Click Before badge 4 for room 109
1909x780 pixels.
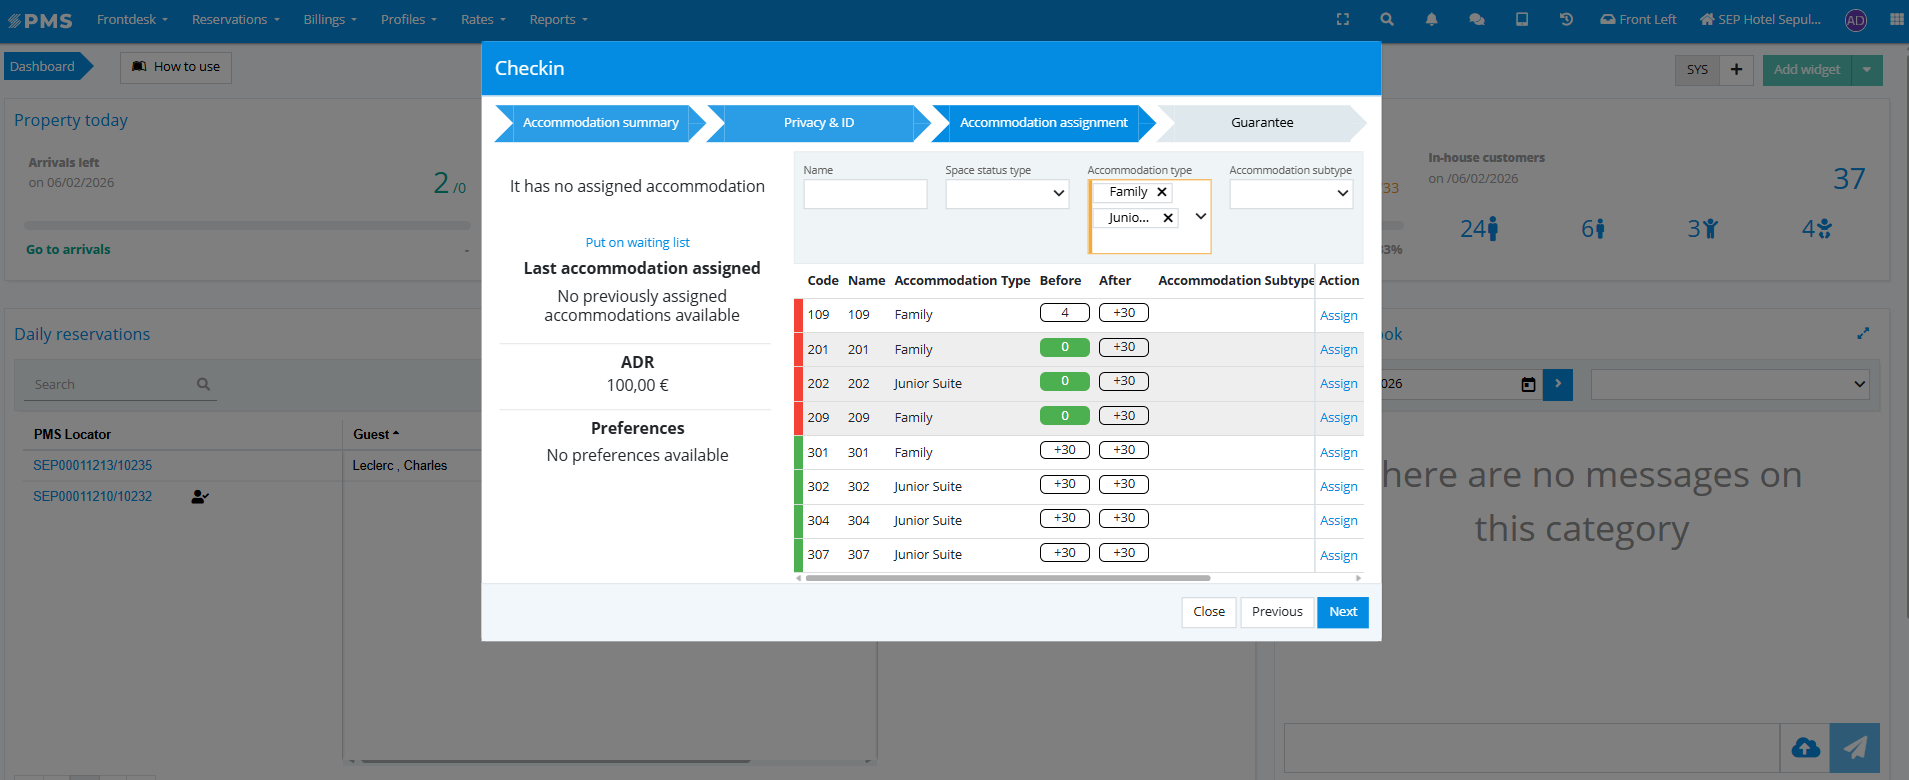1064,313
